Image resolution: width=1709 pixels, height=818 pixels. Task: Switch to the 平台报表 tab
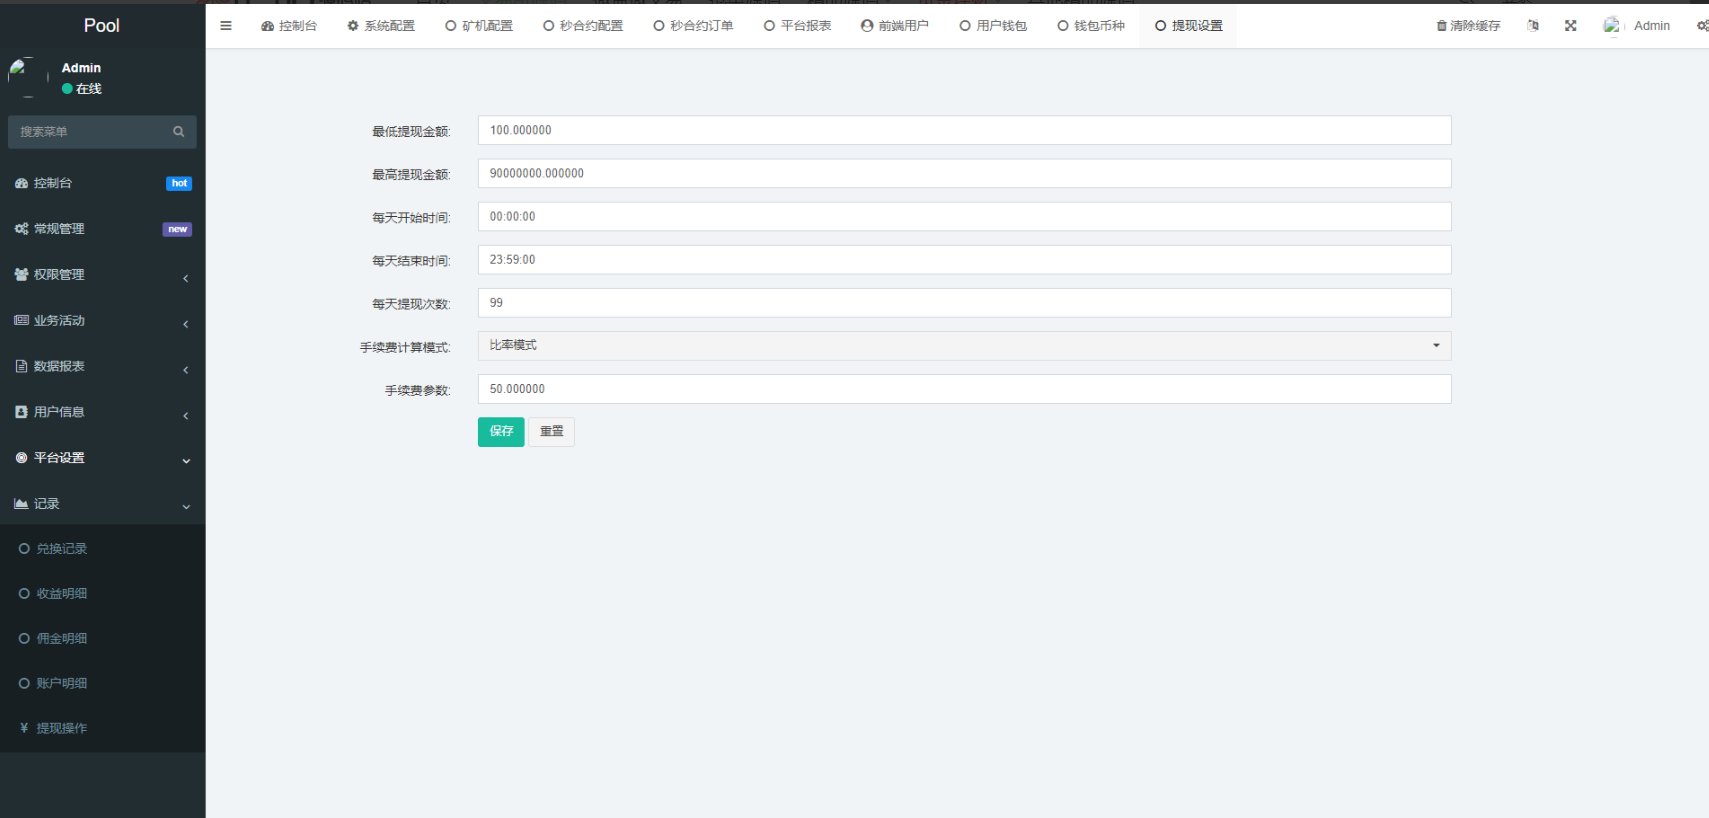coord(798,26)
